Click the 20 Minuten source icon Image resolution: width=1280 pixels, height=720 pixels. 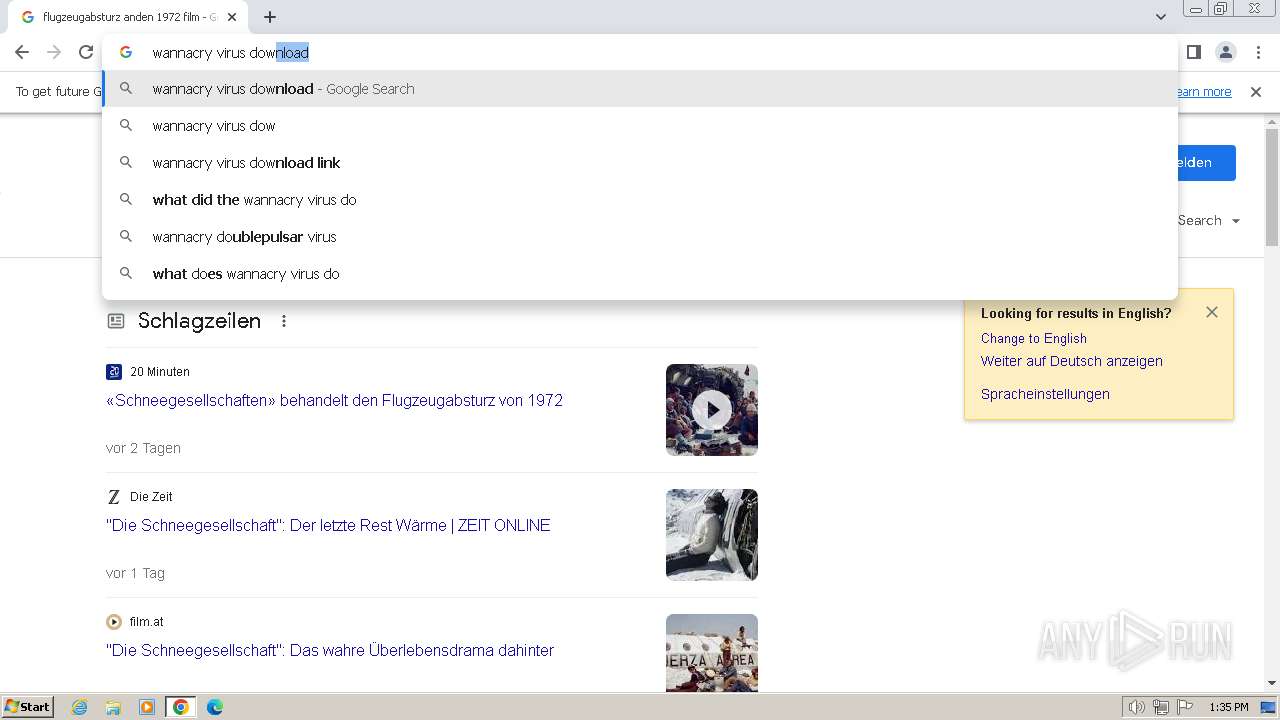pyautogui.click(x=114, y=372)
